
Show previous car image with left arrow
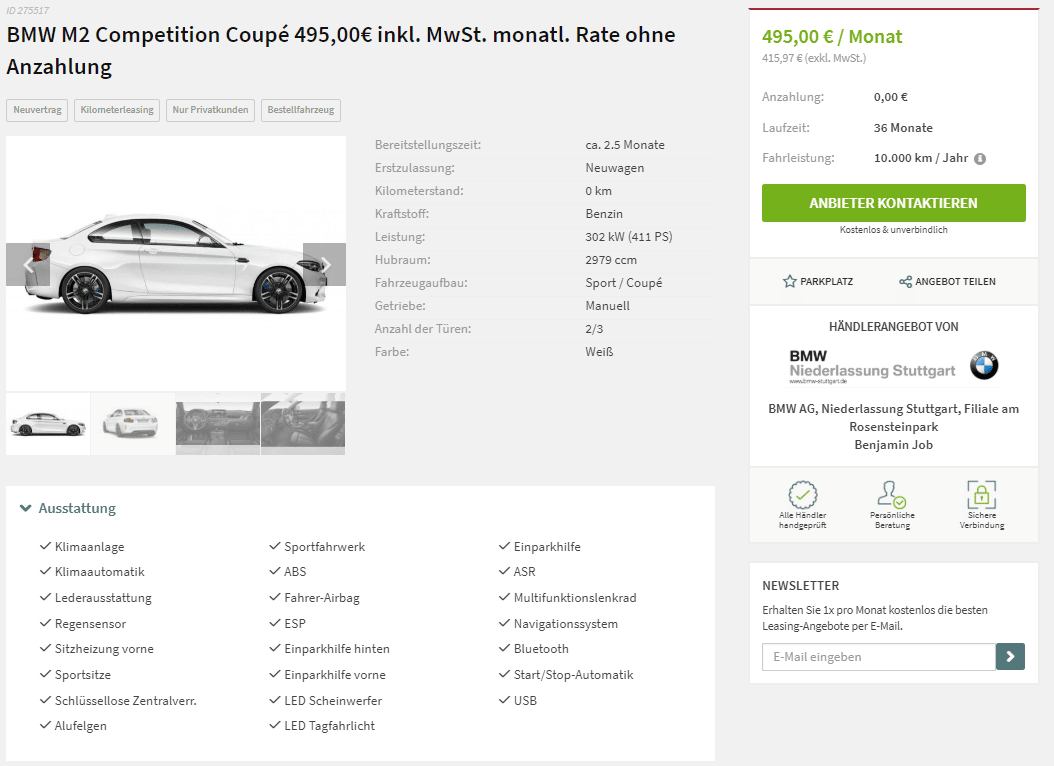(28, 265)
